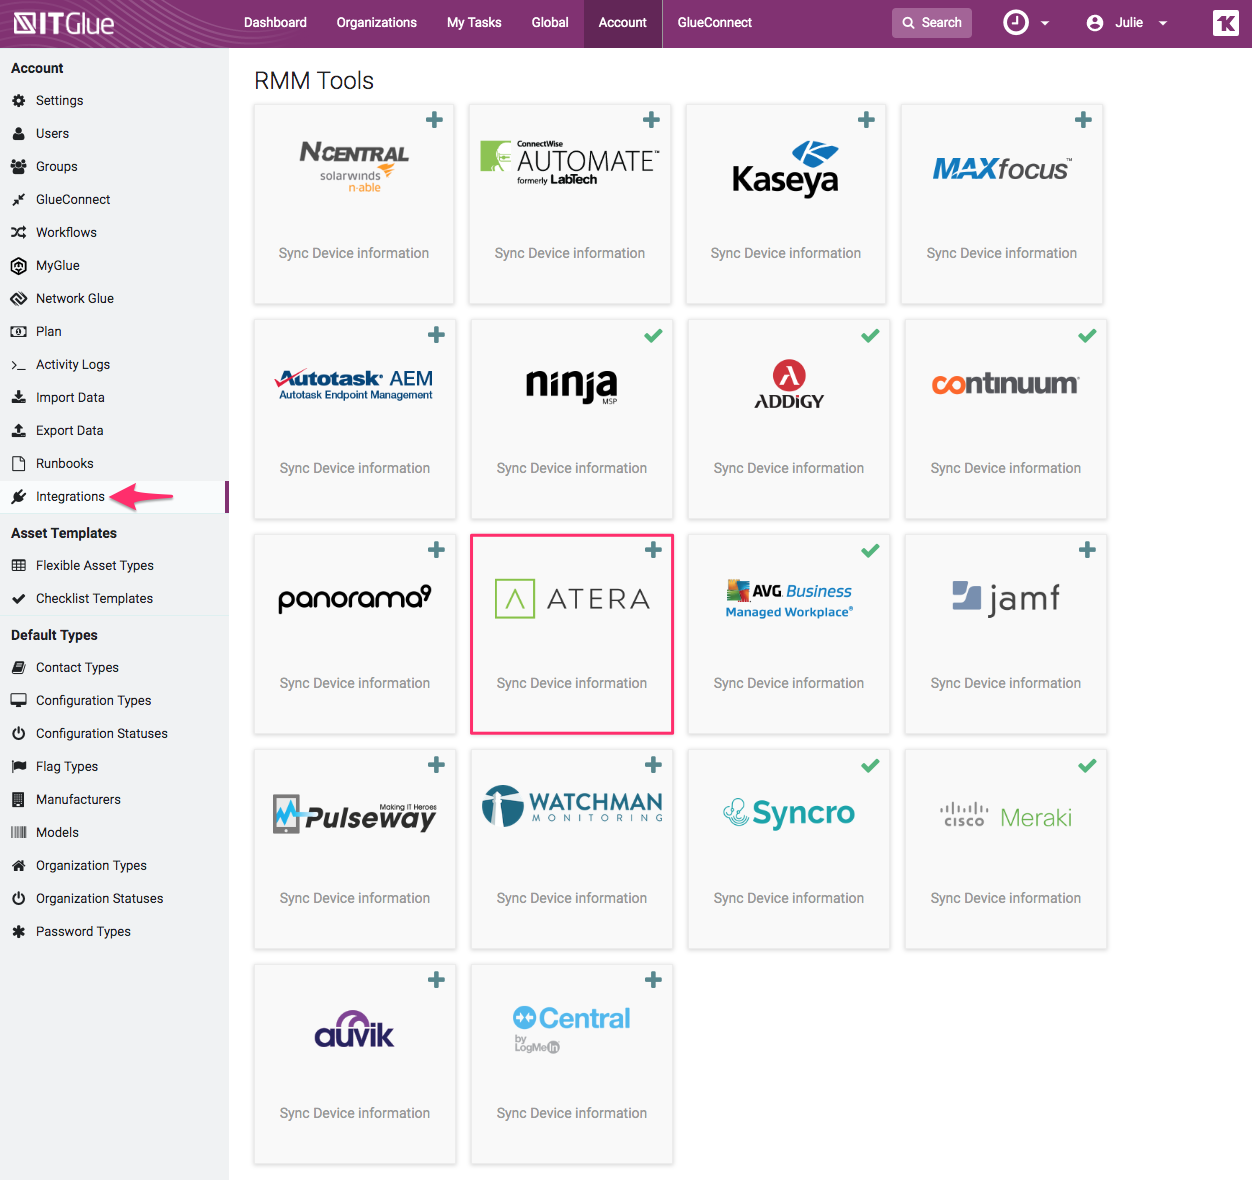Image resolution: width=1252 pixels, height=1180 pixels.
Task: Click the green checkmark on the Continuum card
Action: pos(1087,336)
